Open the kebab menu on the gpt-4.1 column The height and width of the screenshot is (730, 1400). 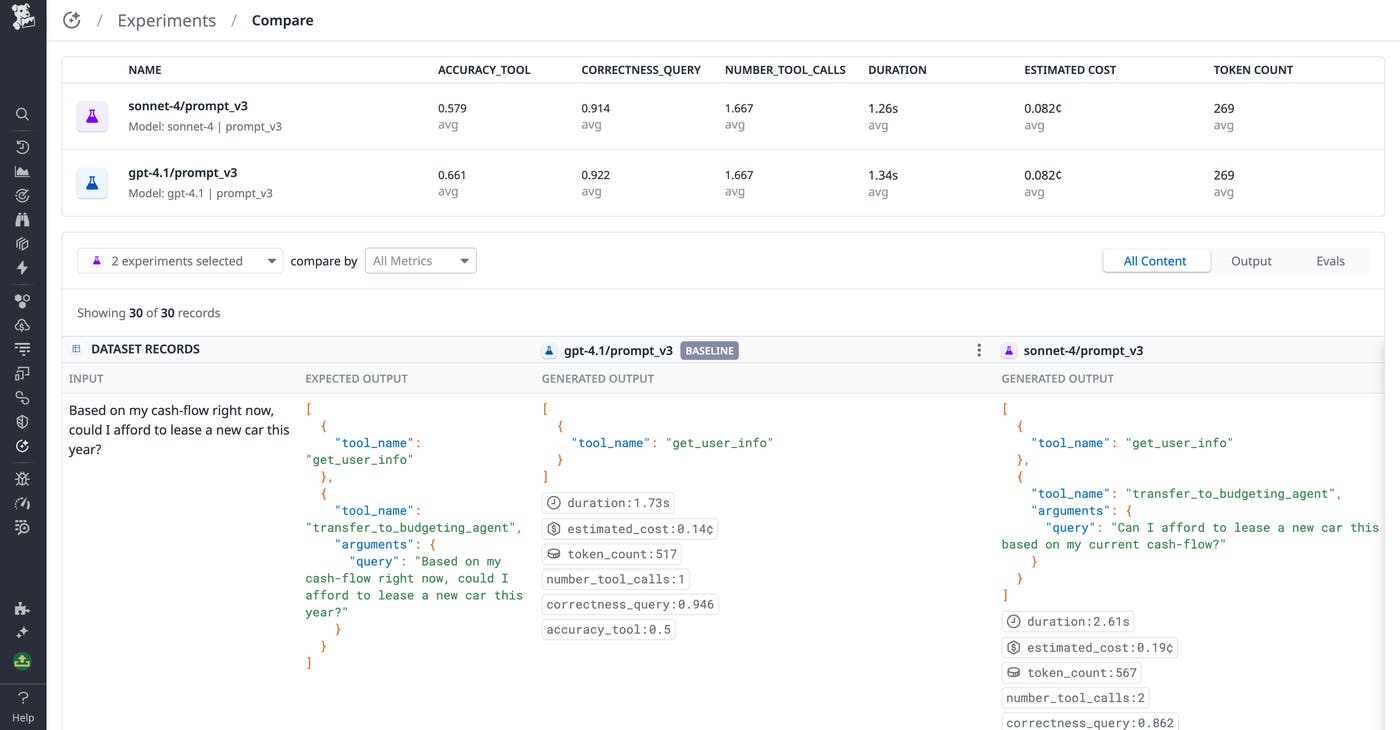point(979,351)
